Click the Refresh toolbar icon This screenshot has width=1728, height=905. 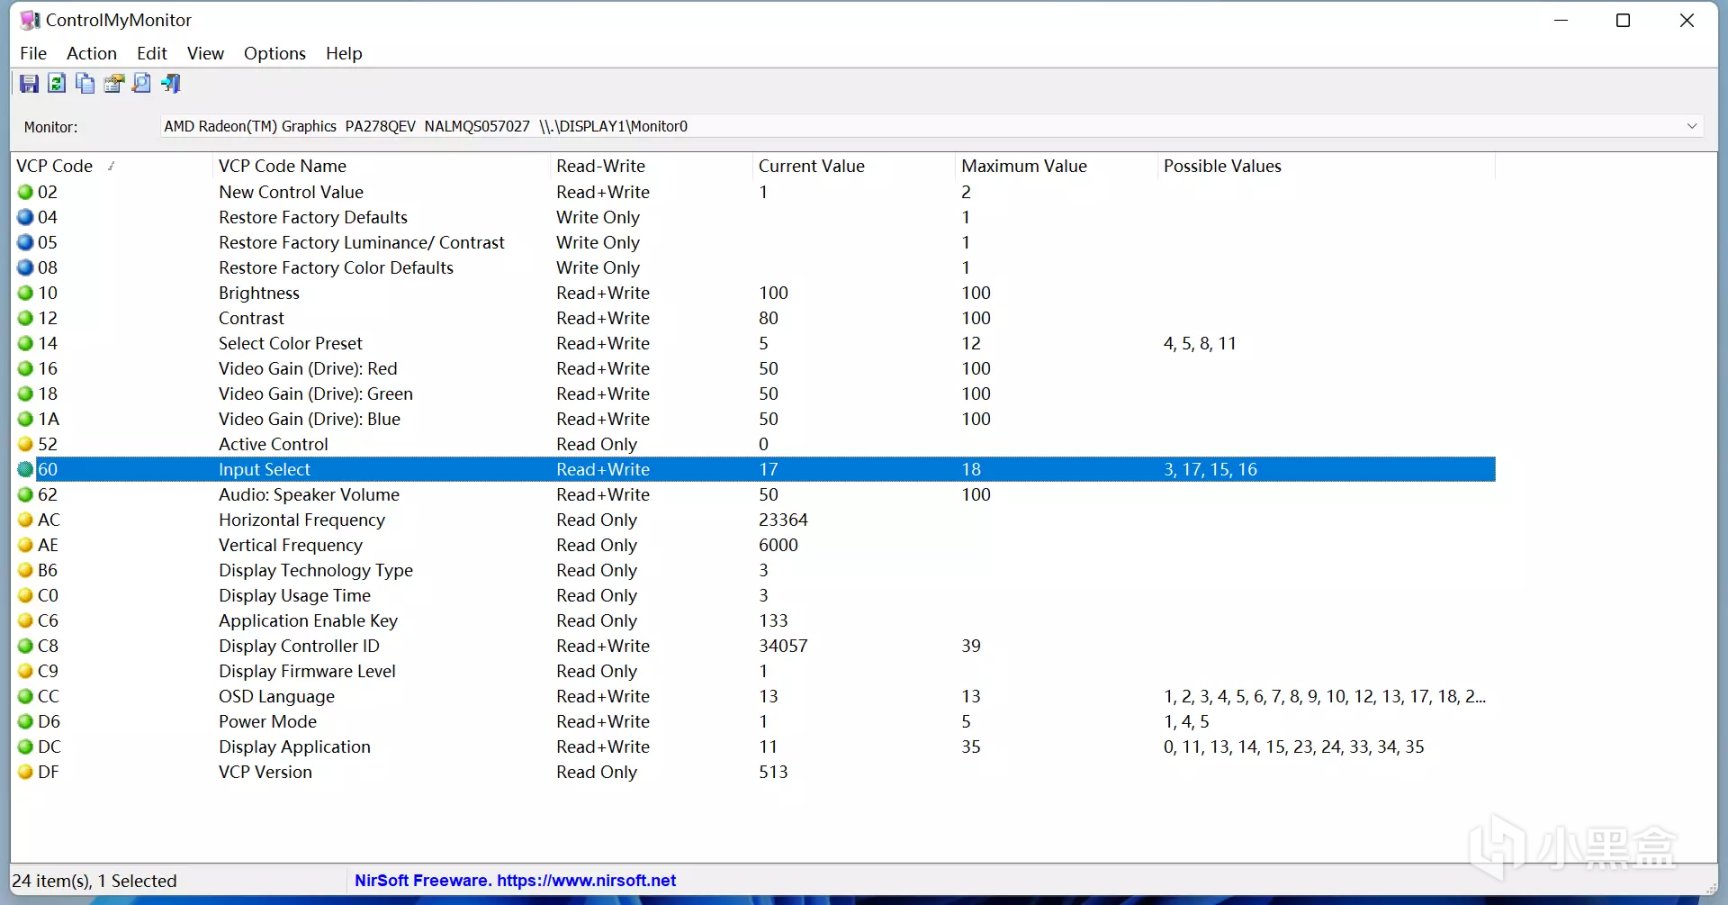(x=57, y=84)
